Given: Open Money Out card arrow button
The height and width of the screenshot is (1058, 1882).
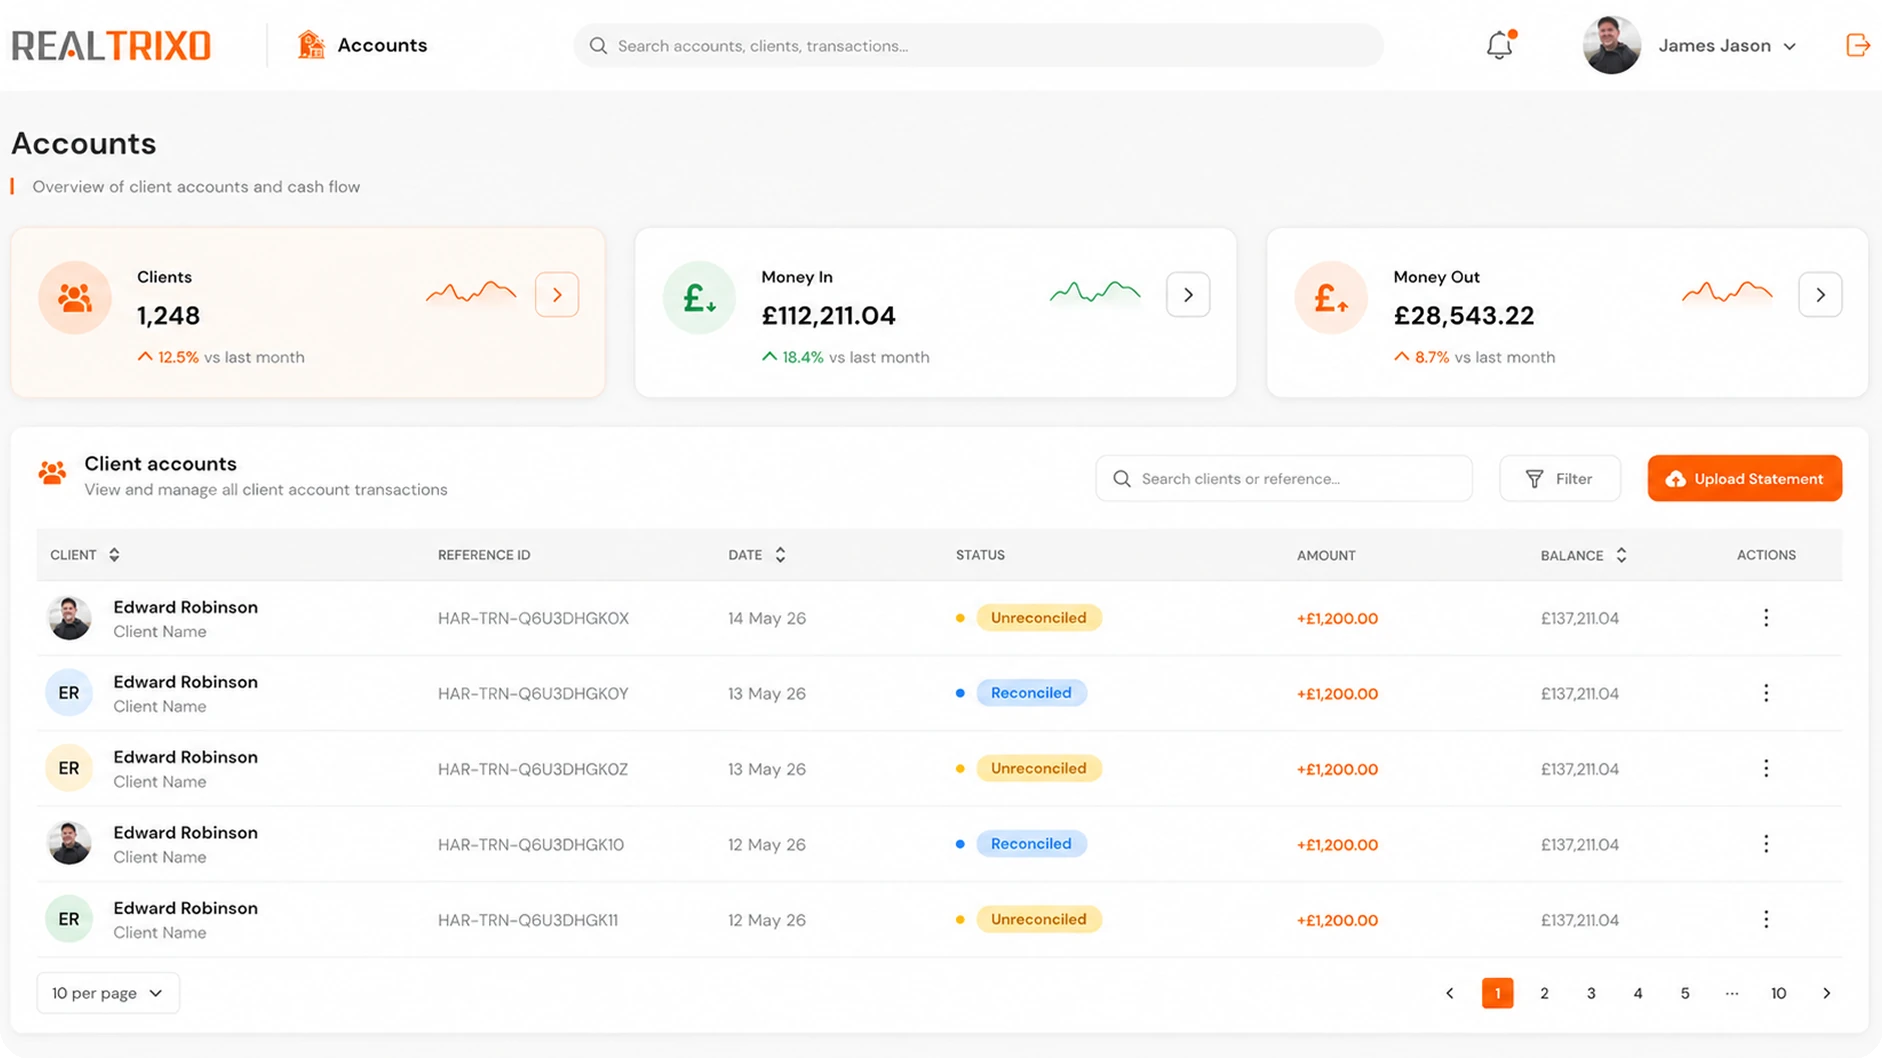Looking at the screenshot, I should point(1820,295).
